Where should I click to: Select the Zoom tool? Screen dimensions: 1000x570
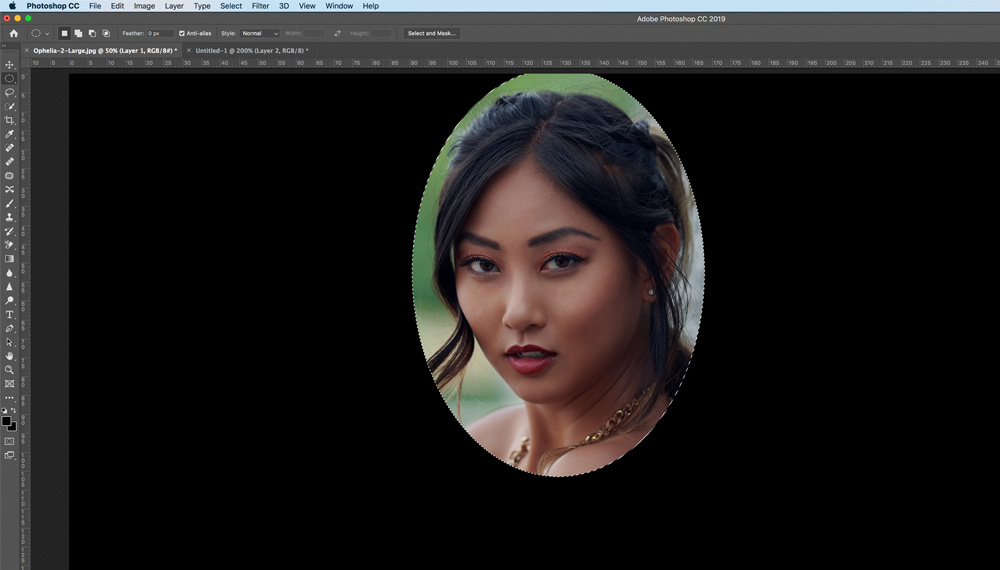click(10, 370)
